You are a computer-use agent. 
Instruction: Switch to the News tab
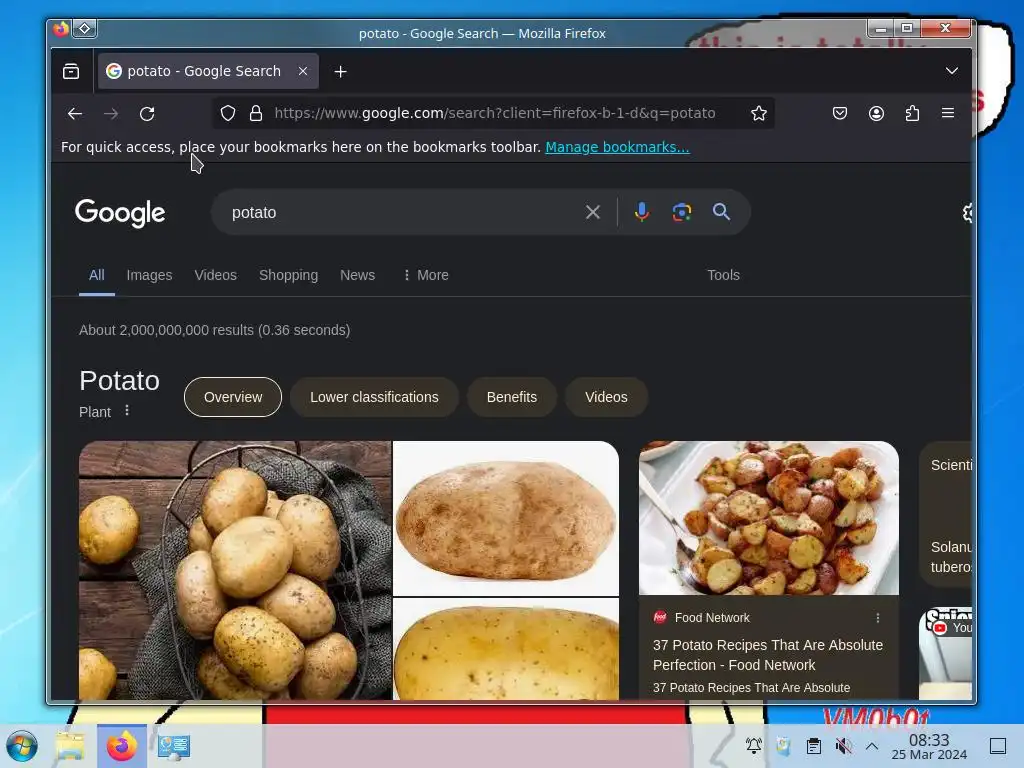(x=357, y=276)
